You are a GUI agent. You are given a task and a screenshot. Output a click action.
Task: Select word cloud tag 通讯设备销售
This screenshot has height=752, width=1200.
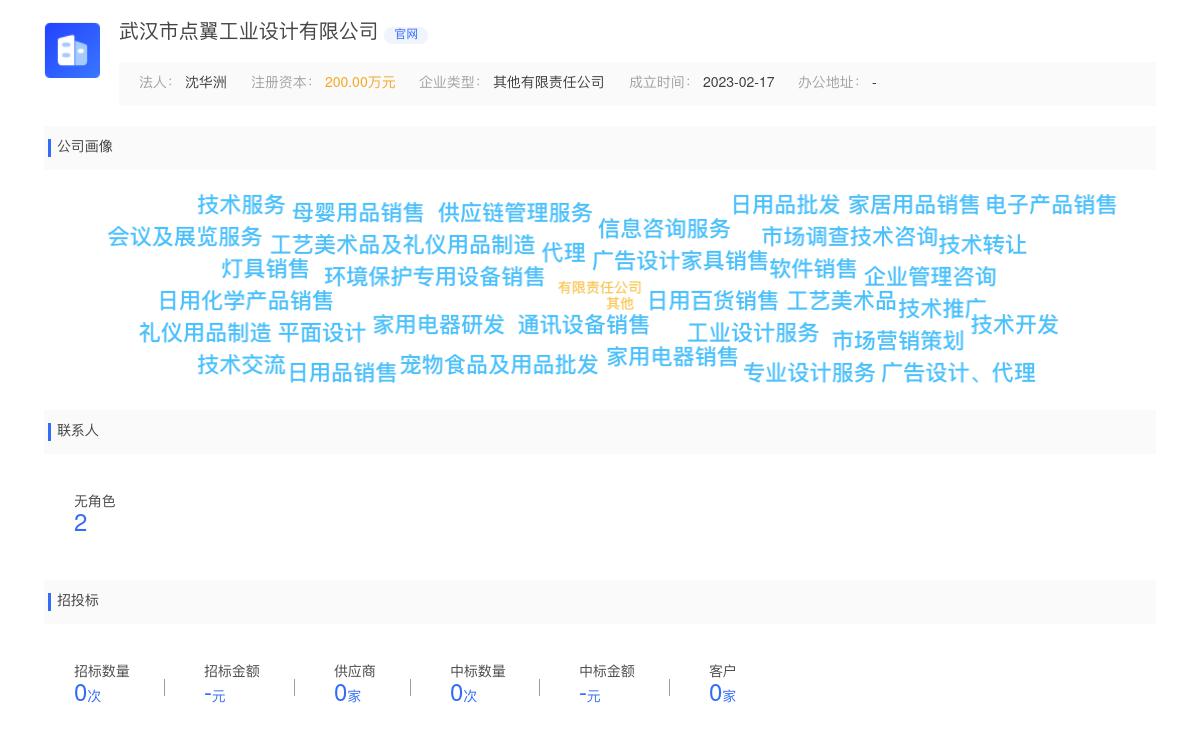(x=583, y=325)
